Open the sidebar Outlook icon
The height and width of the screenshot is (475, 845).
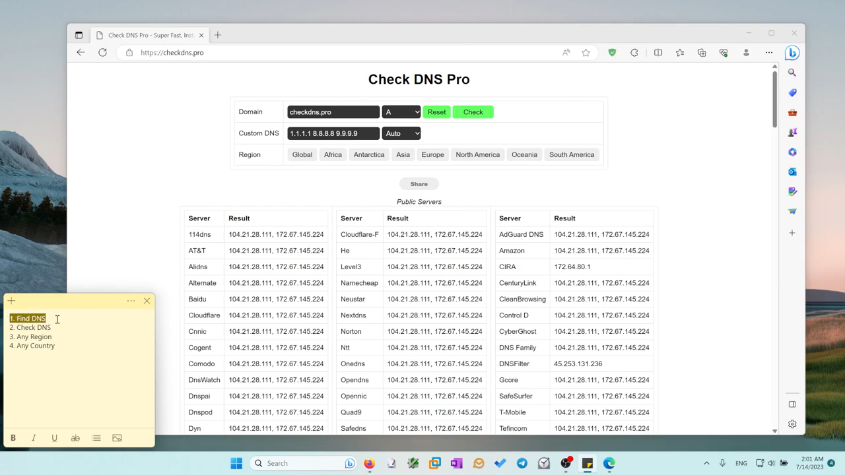click(792, 171)
